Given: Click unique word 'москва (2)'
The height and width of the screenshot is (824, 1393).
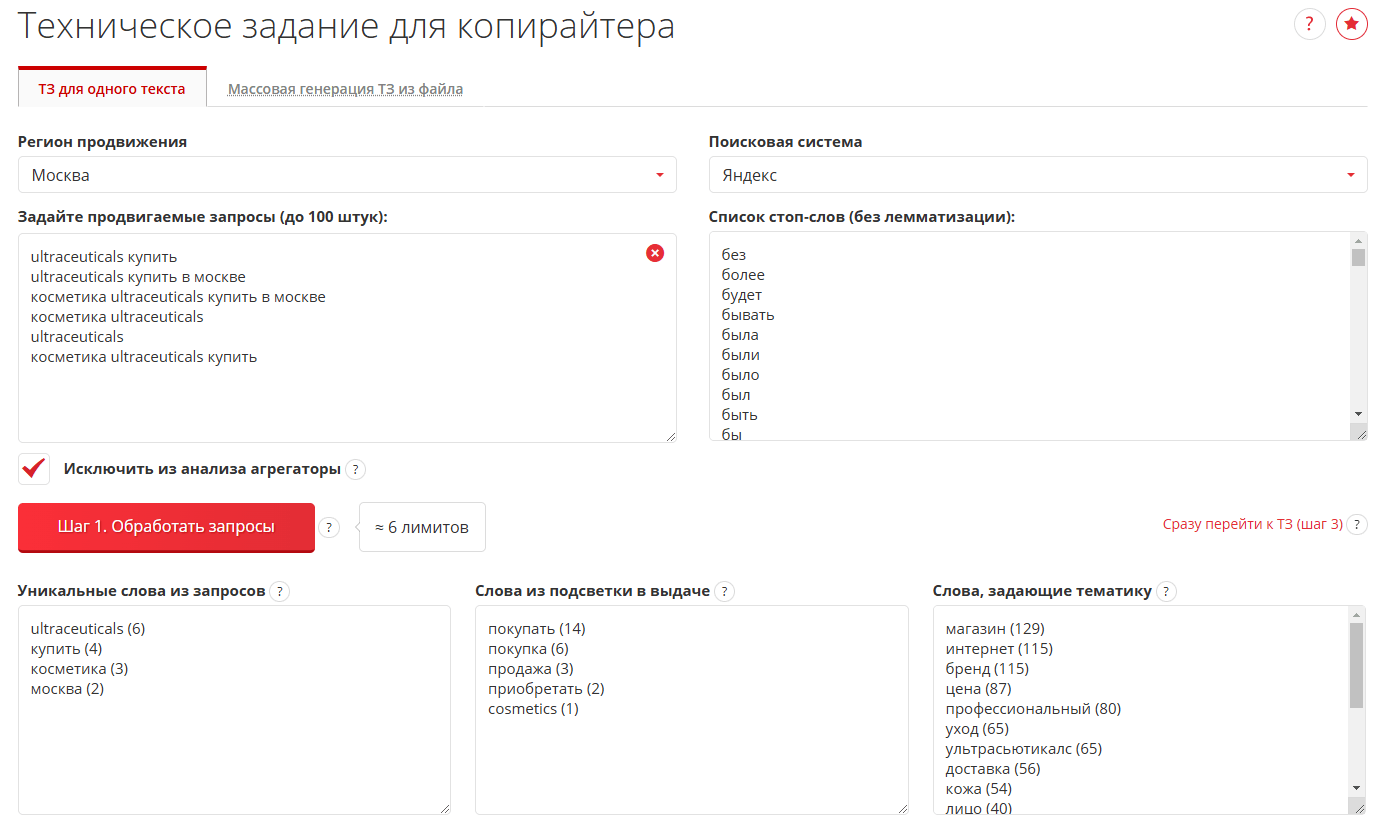Looking at the screenshot, I should 68,689.
